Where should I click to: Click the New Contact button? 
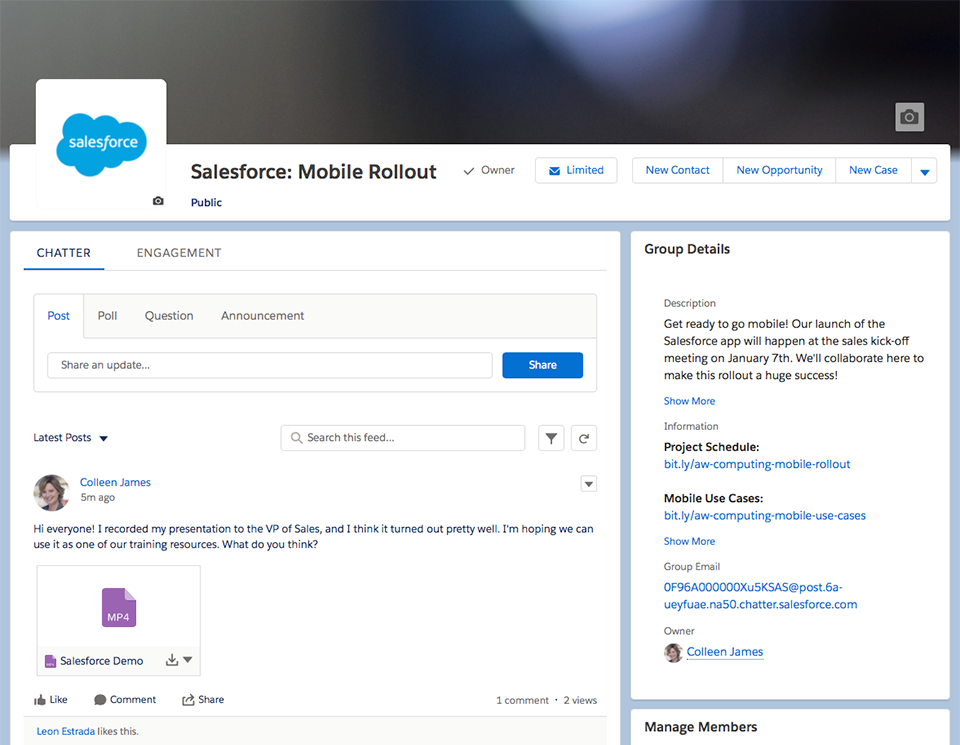(677, 170)
